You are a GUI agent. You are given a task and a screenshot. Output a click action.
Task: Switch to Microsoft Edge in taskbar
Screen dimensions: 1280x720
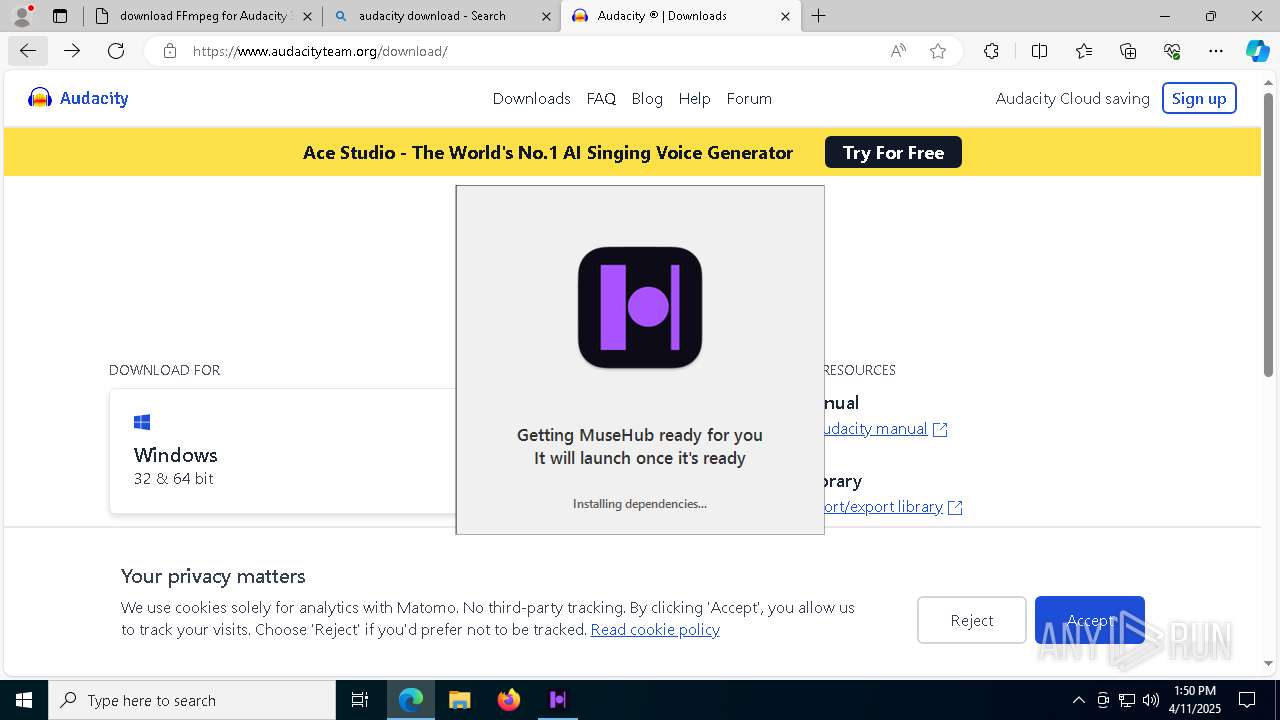411,700
